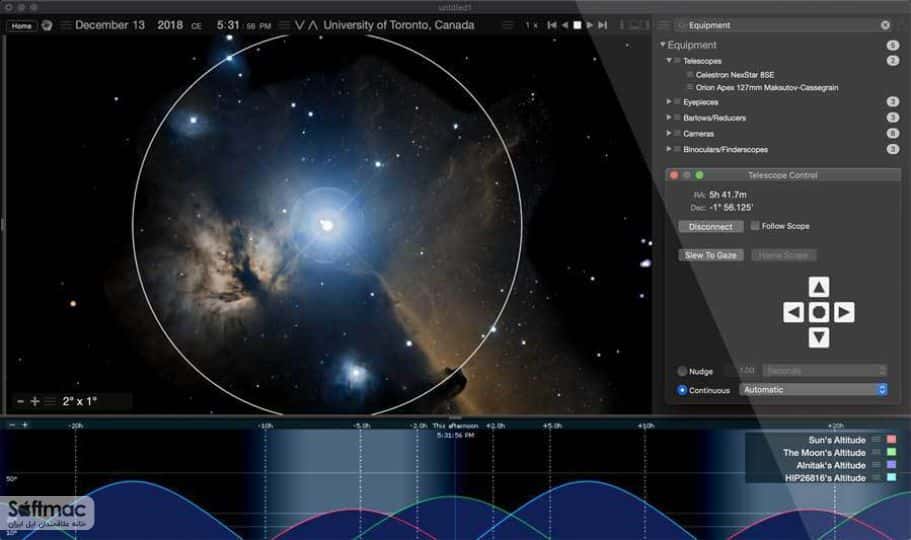Toggle the Barlows/Reducers checkbox
The image size is (911, 540).
coord(677,117)
